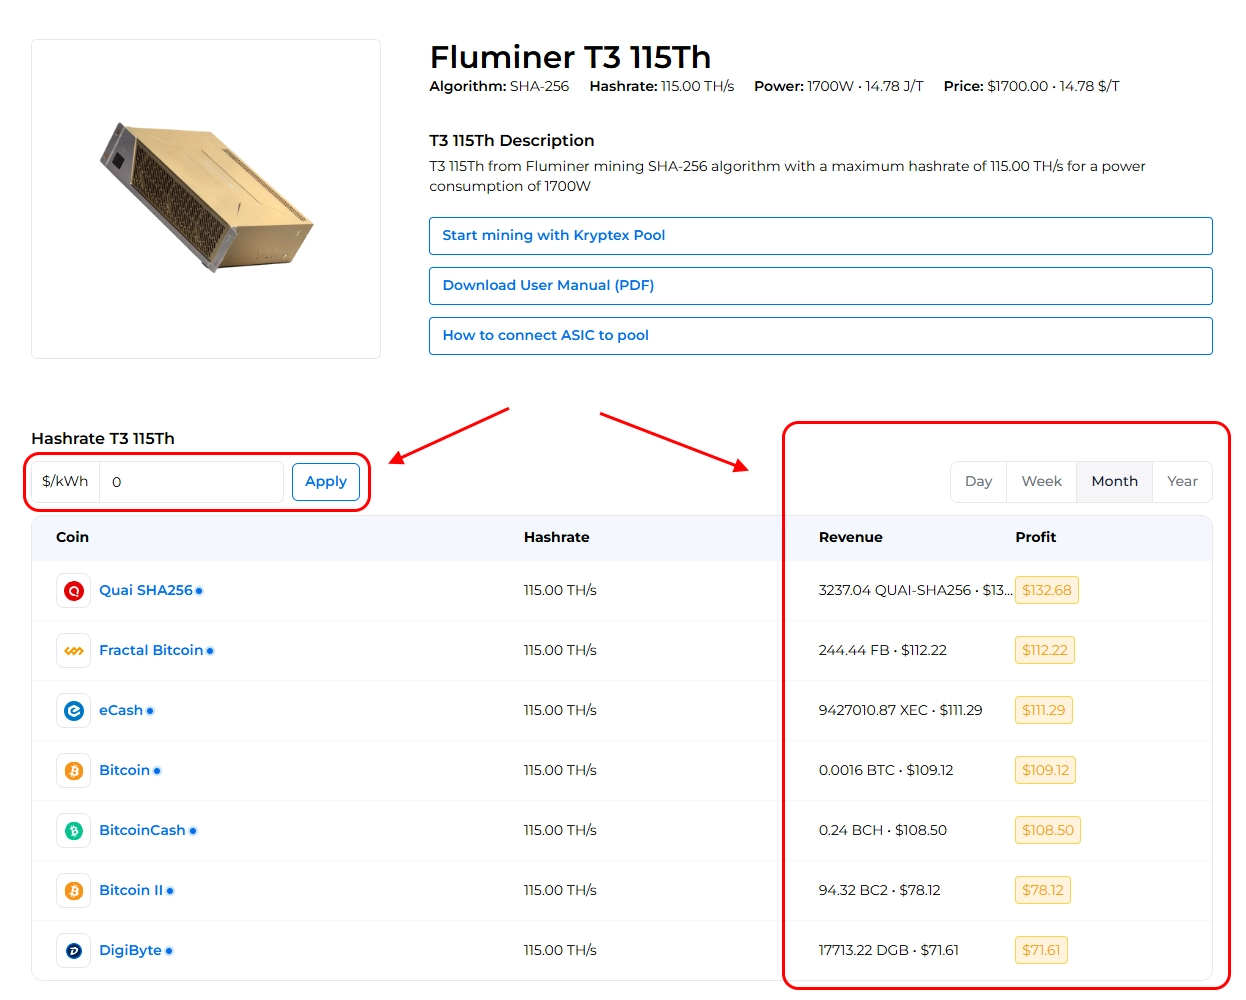
Task: Click the orange Bitcoin coin icon
Action: (x=74, y=771)
